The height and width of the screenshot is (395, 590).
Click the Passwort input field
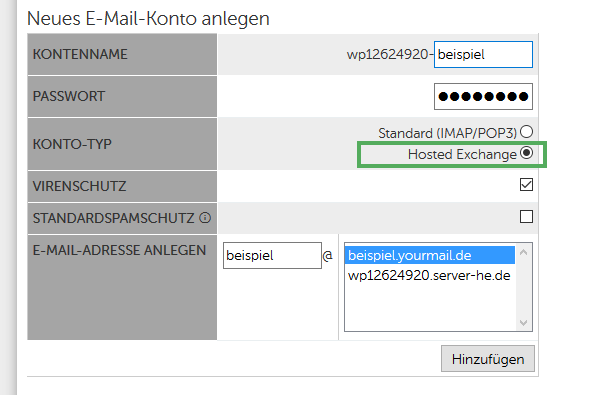tap(483, 97)
